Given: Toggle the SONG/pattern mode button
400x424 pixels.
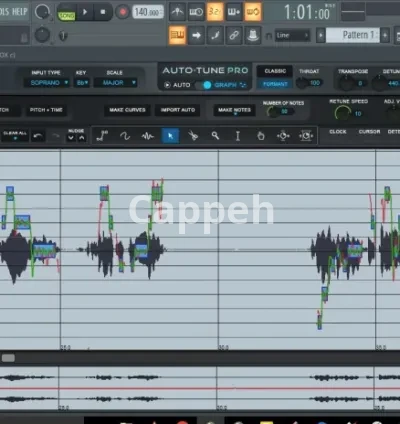Looking at the screenshot, I should point(66,16).
